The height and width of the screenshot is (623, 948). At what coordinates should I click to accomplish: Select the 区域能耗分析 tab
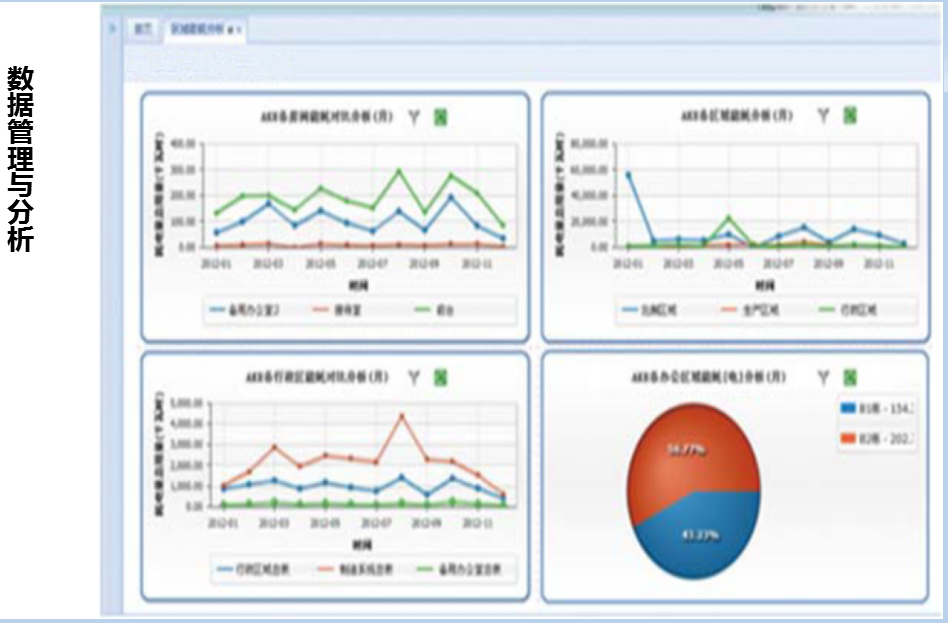197,30
